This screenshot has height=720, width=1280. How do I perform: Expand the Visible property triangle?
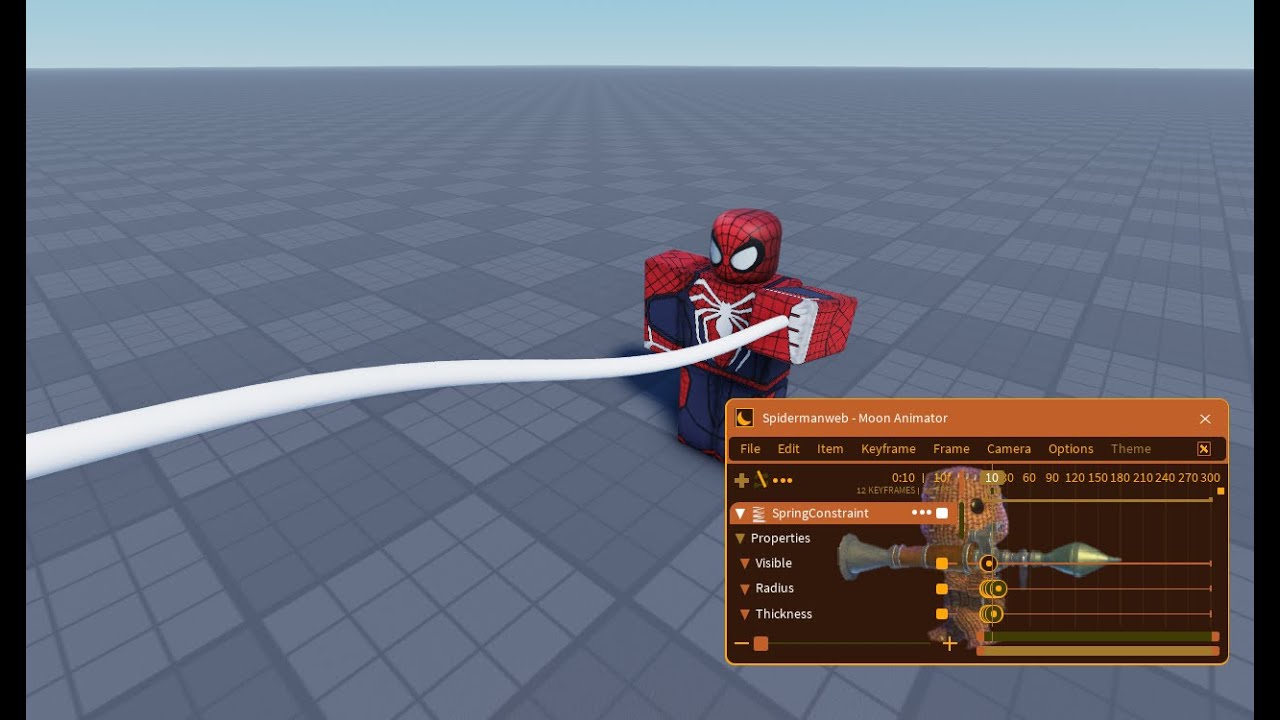point(745,563)
